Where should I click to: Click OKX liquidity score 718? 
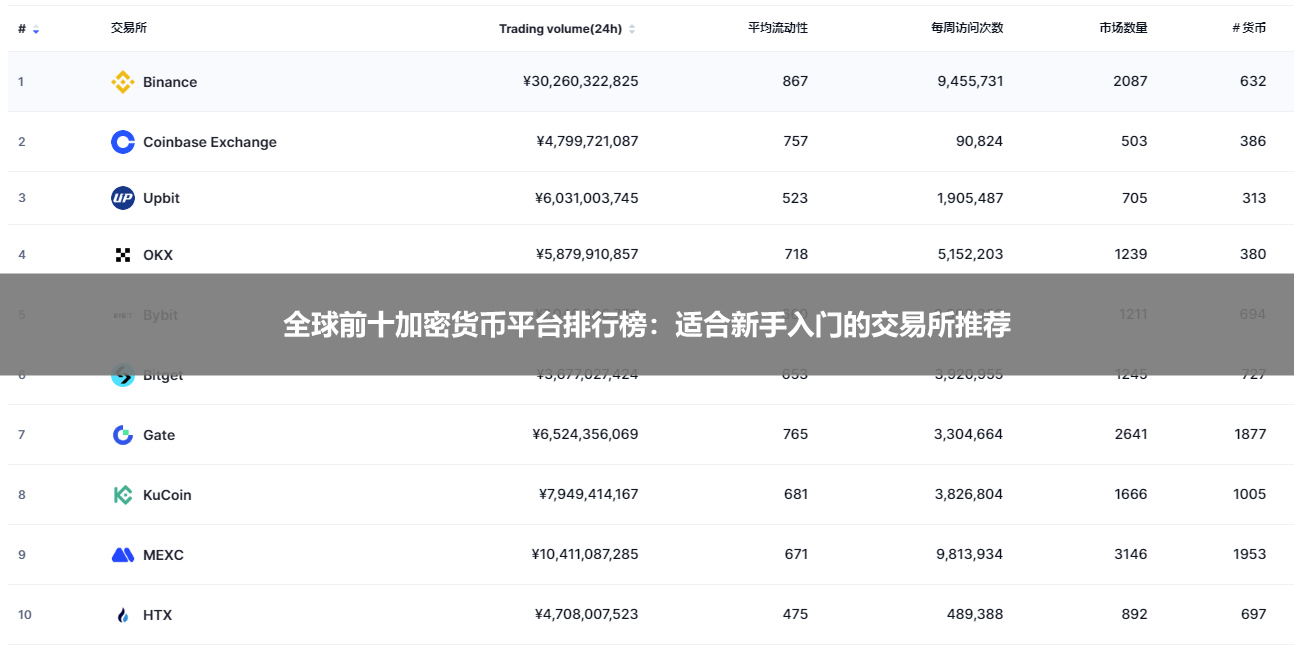[796, 254]
